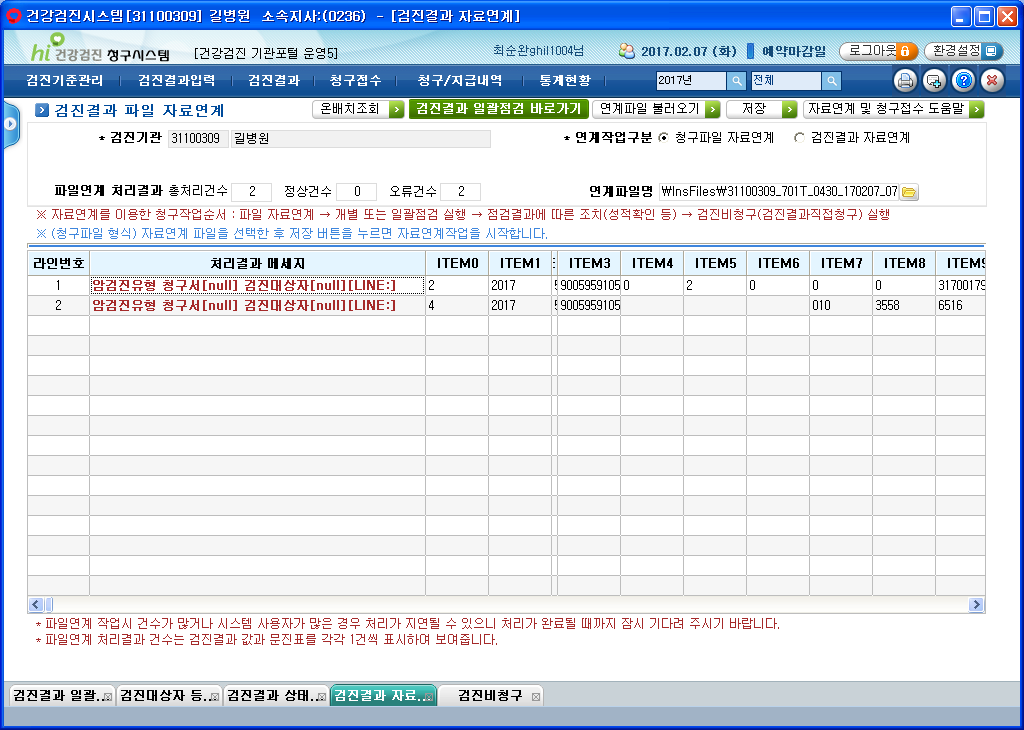Switch to the 검진대상자 등.. bottom tab

(x=165, y=696)
